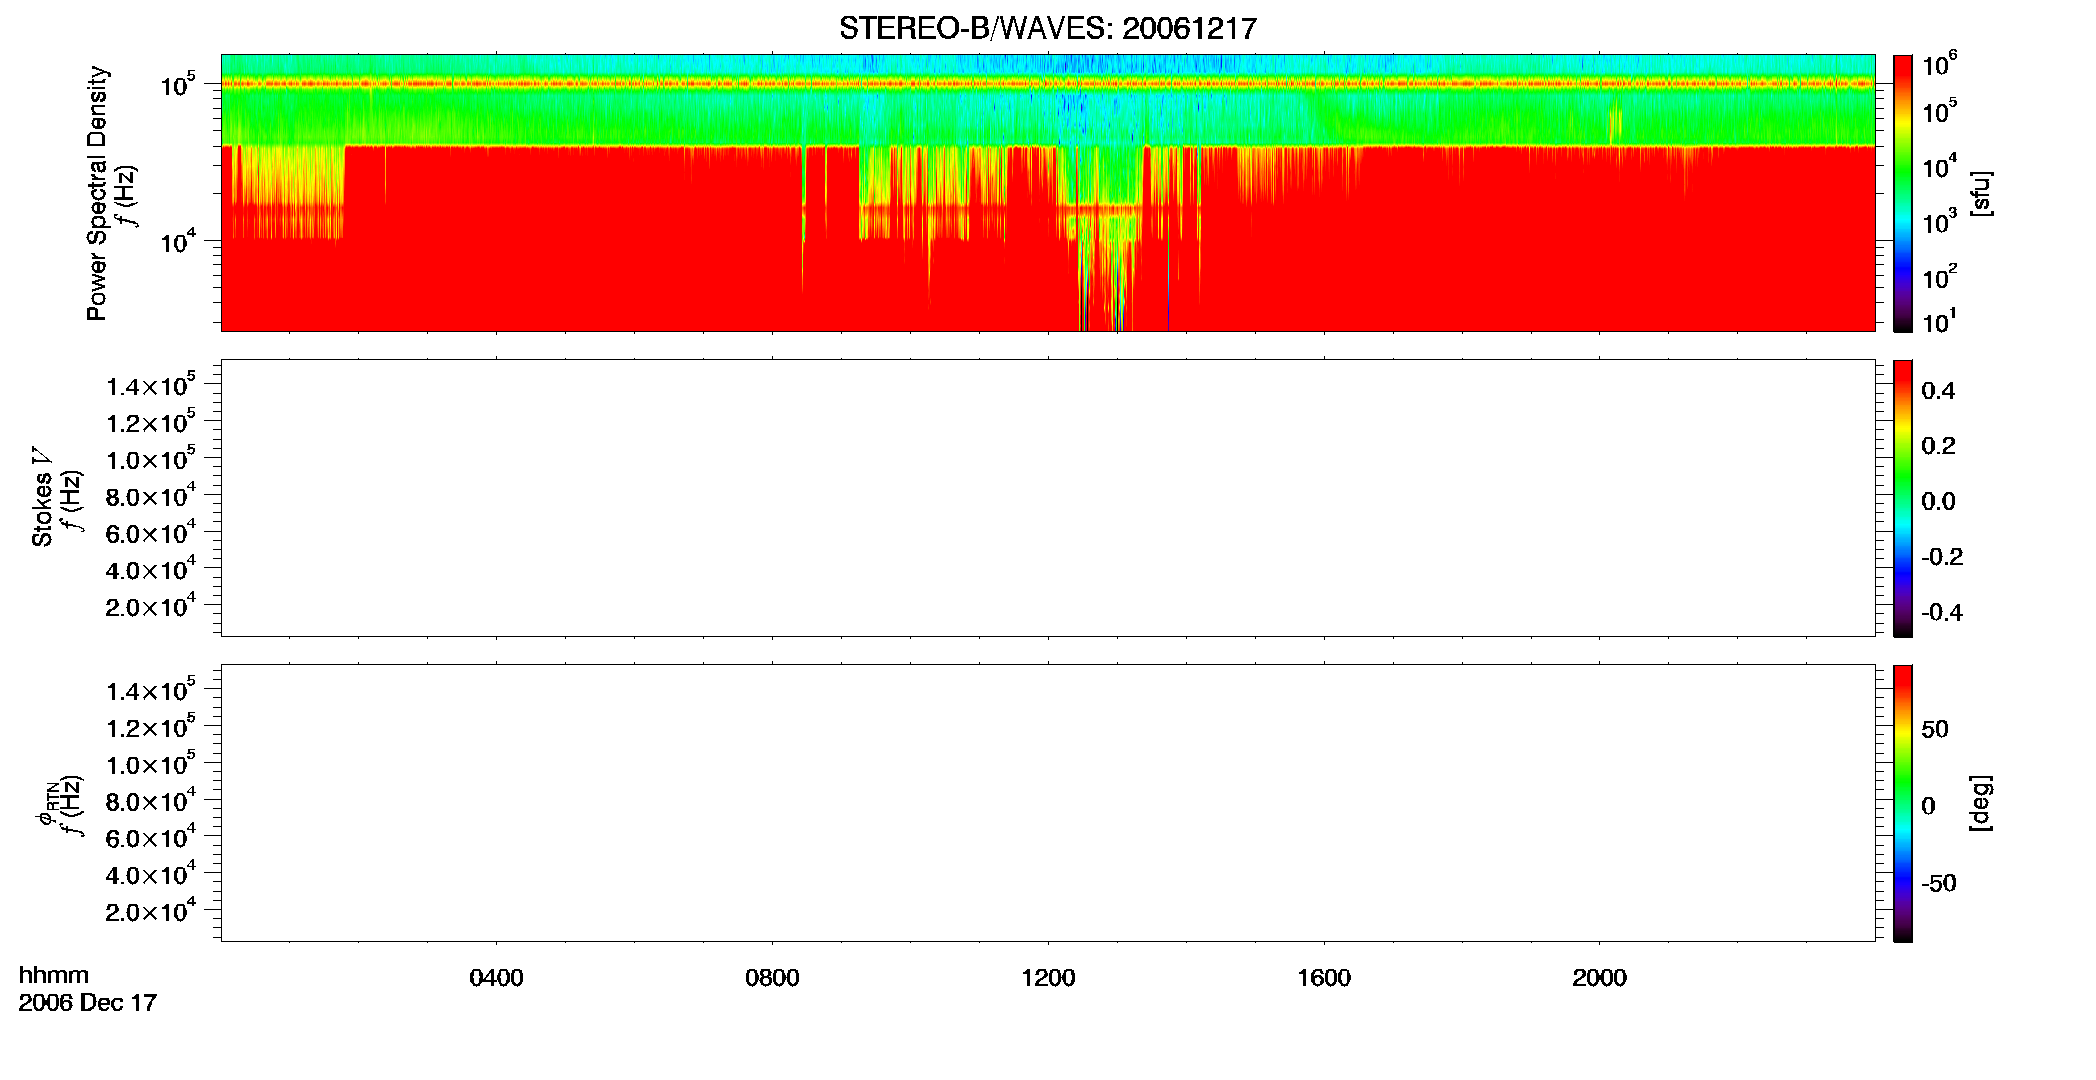
Task: Click the 1600 time tick label
Action: pos(1324,977)
